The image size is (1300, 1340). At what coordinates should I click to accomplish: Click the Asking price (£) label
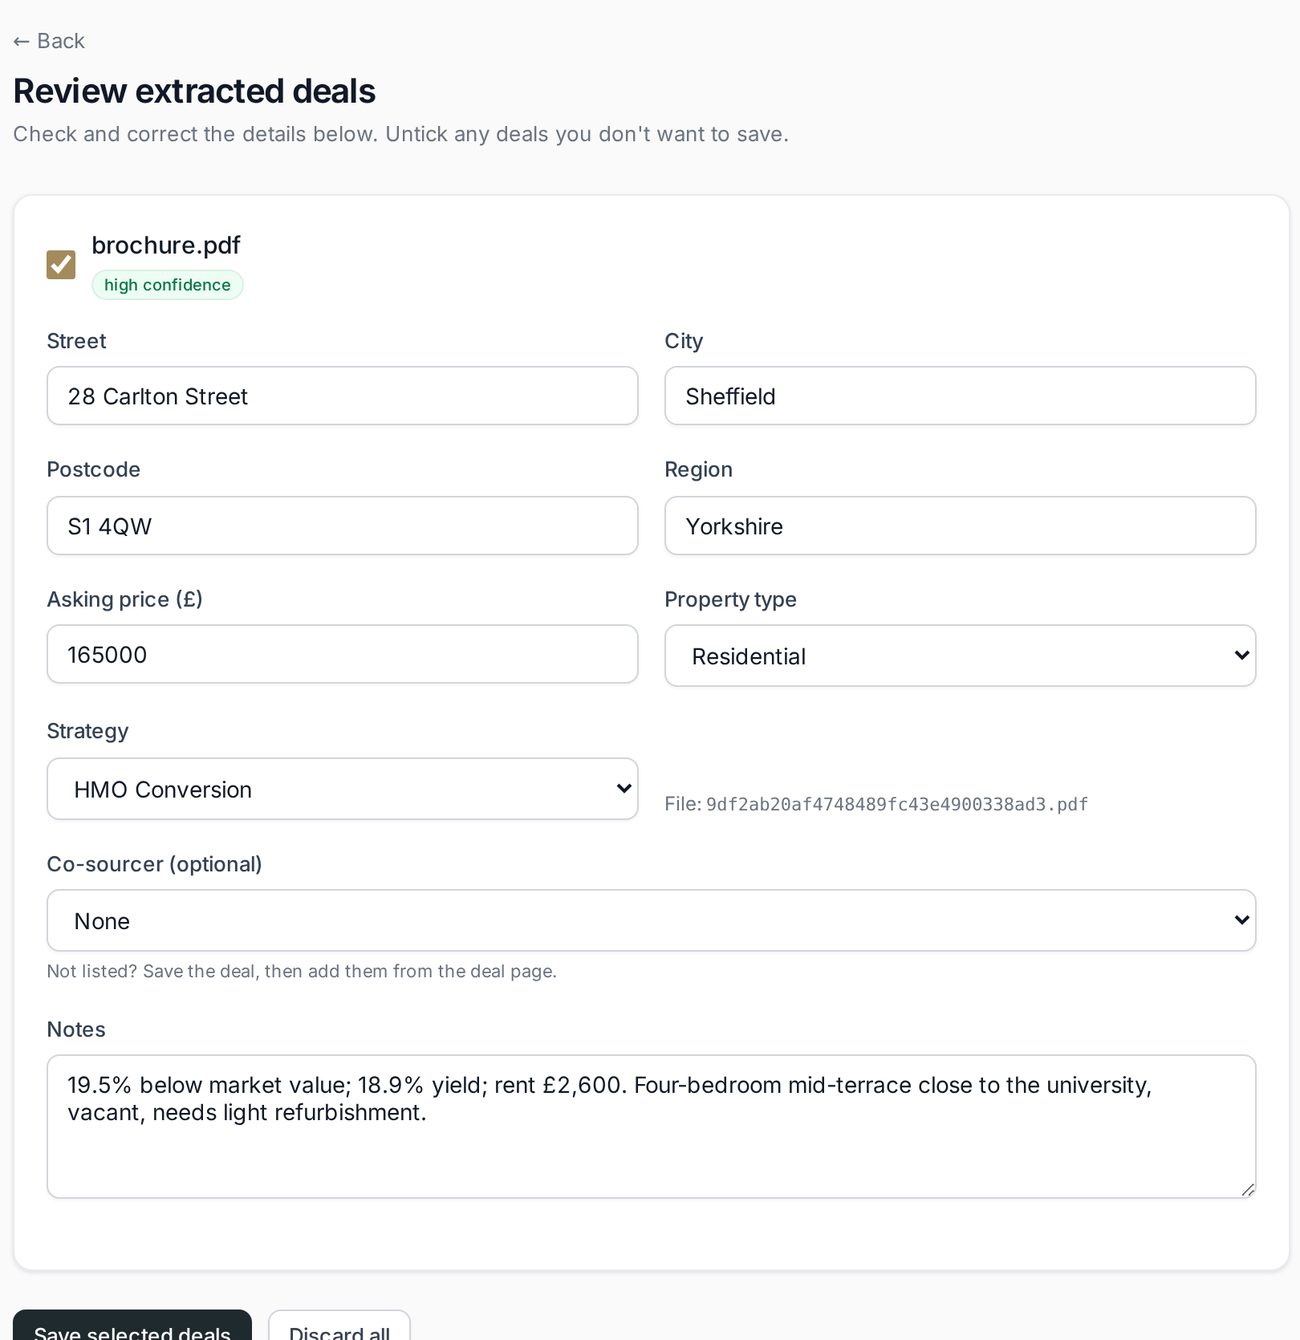(x=125, y=599)
